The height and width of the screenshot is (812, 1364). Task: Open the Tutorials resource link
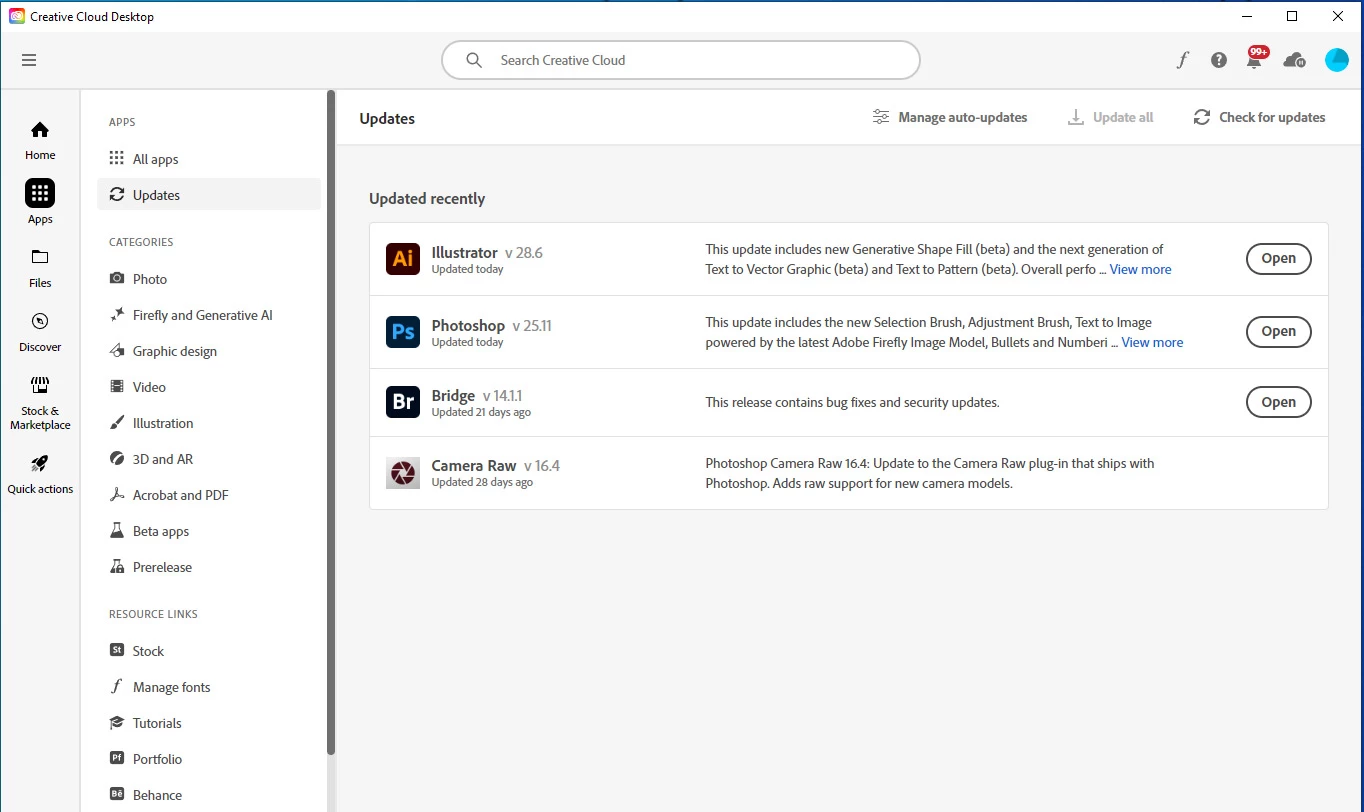pyautogui.click(x=209, y=723)
